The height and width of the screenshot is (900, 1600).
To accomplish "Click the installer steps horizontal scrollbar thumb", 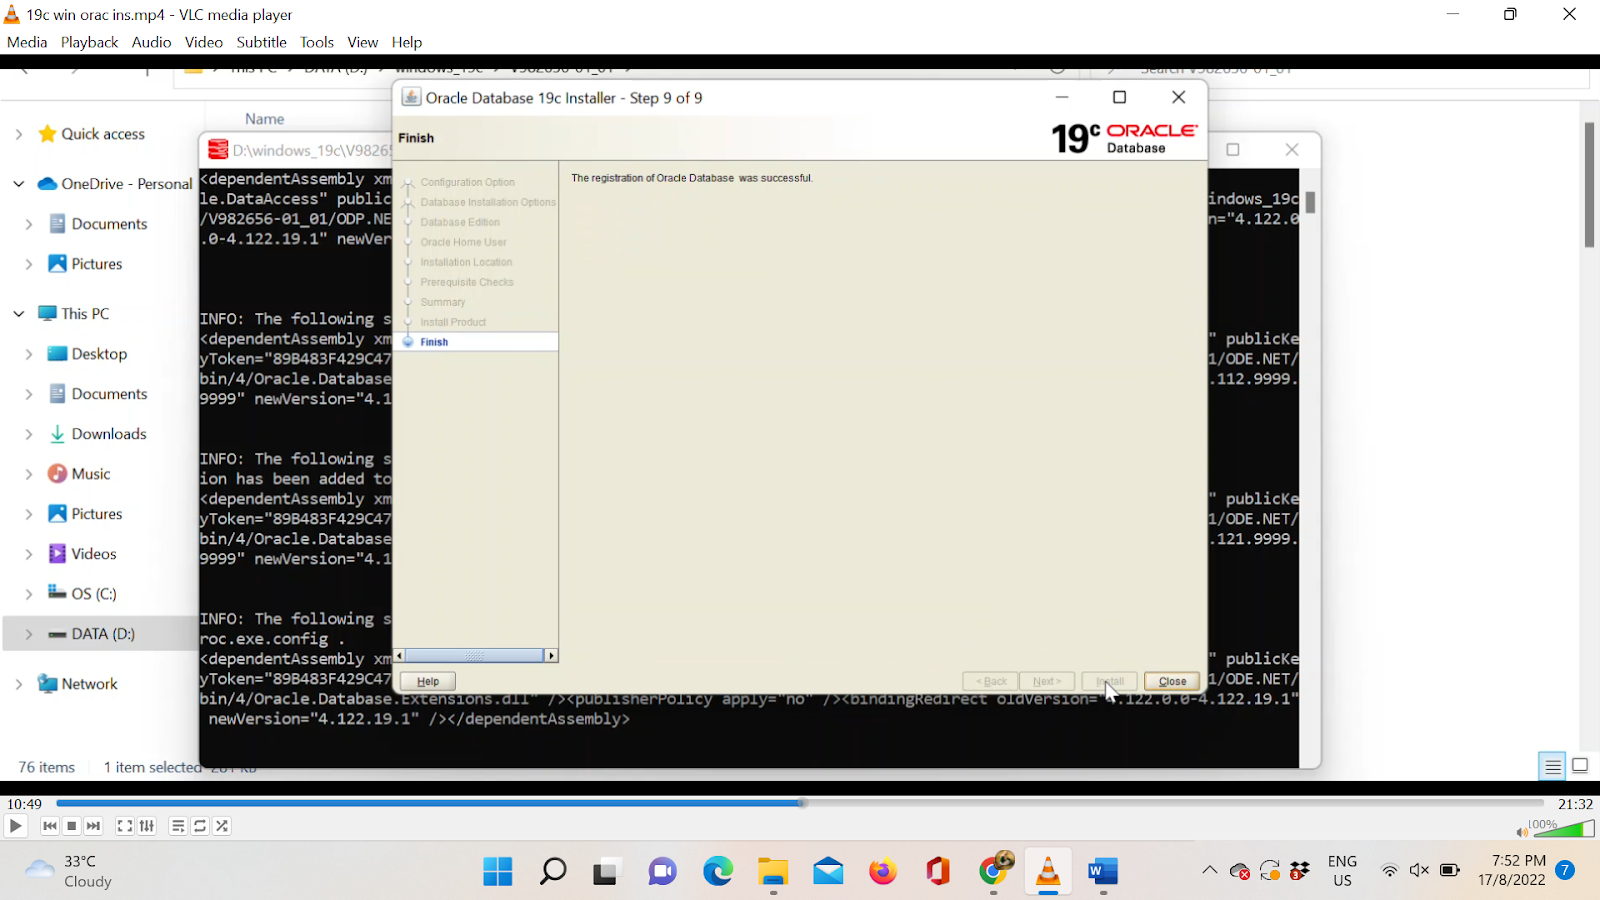I will coord(474,656).
